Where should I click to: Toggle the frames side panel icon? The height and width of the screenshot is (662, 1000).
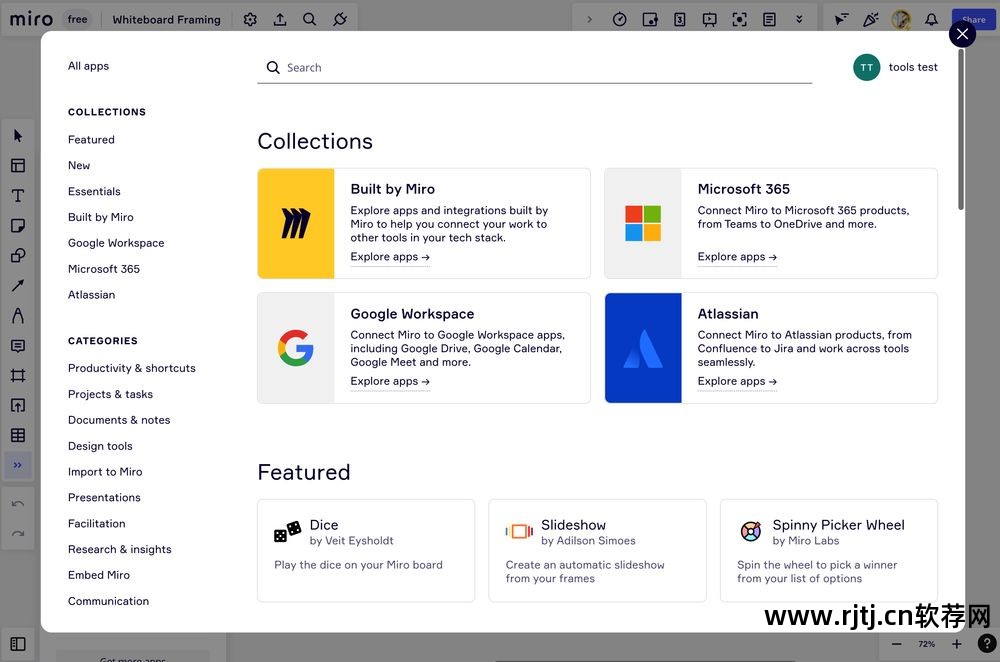point(18,644)
